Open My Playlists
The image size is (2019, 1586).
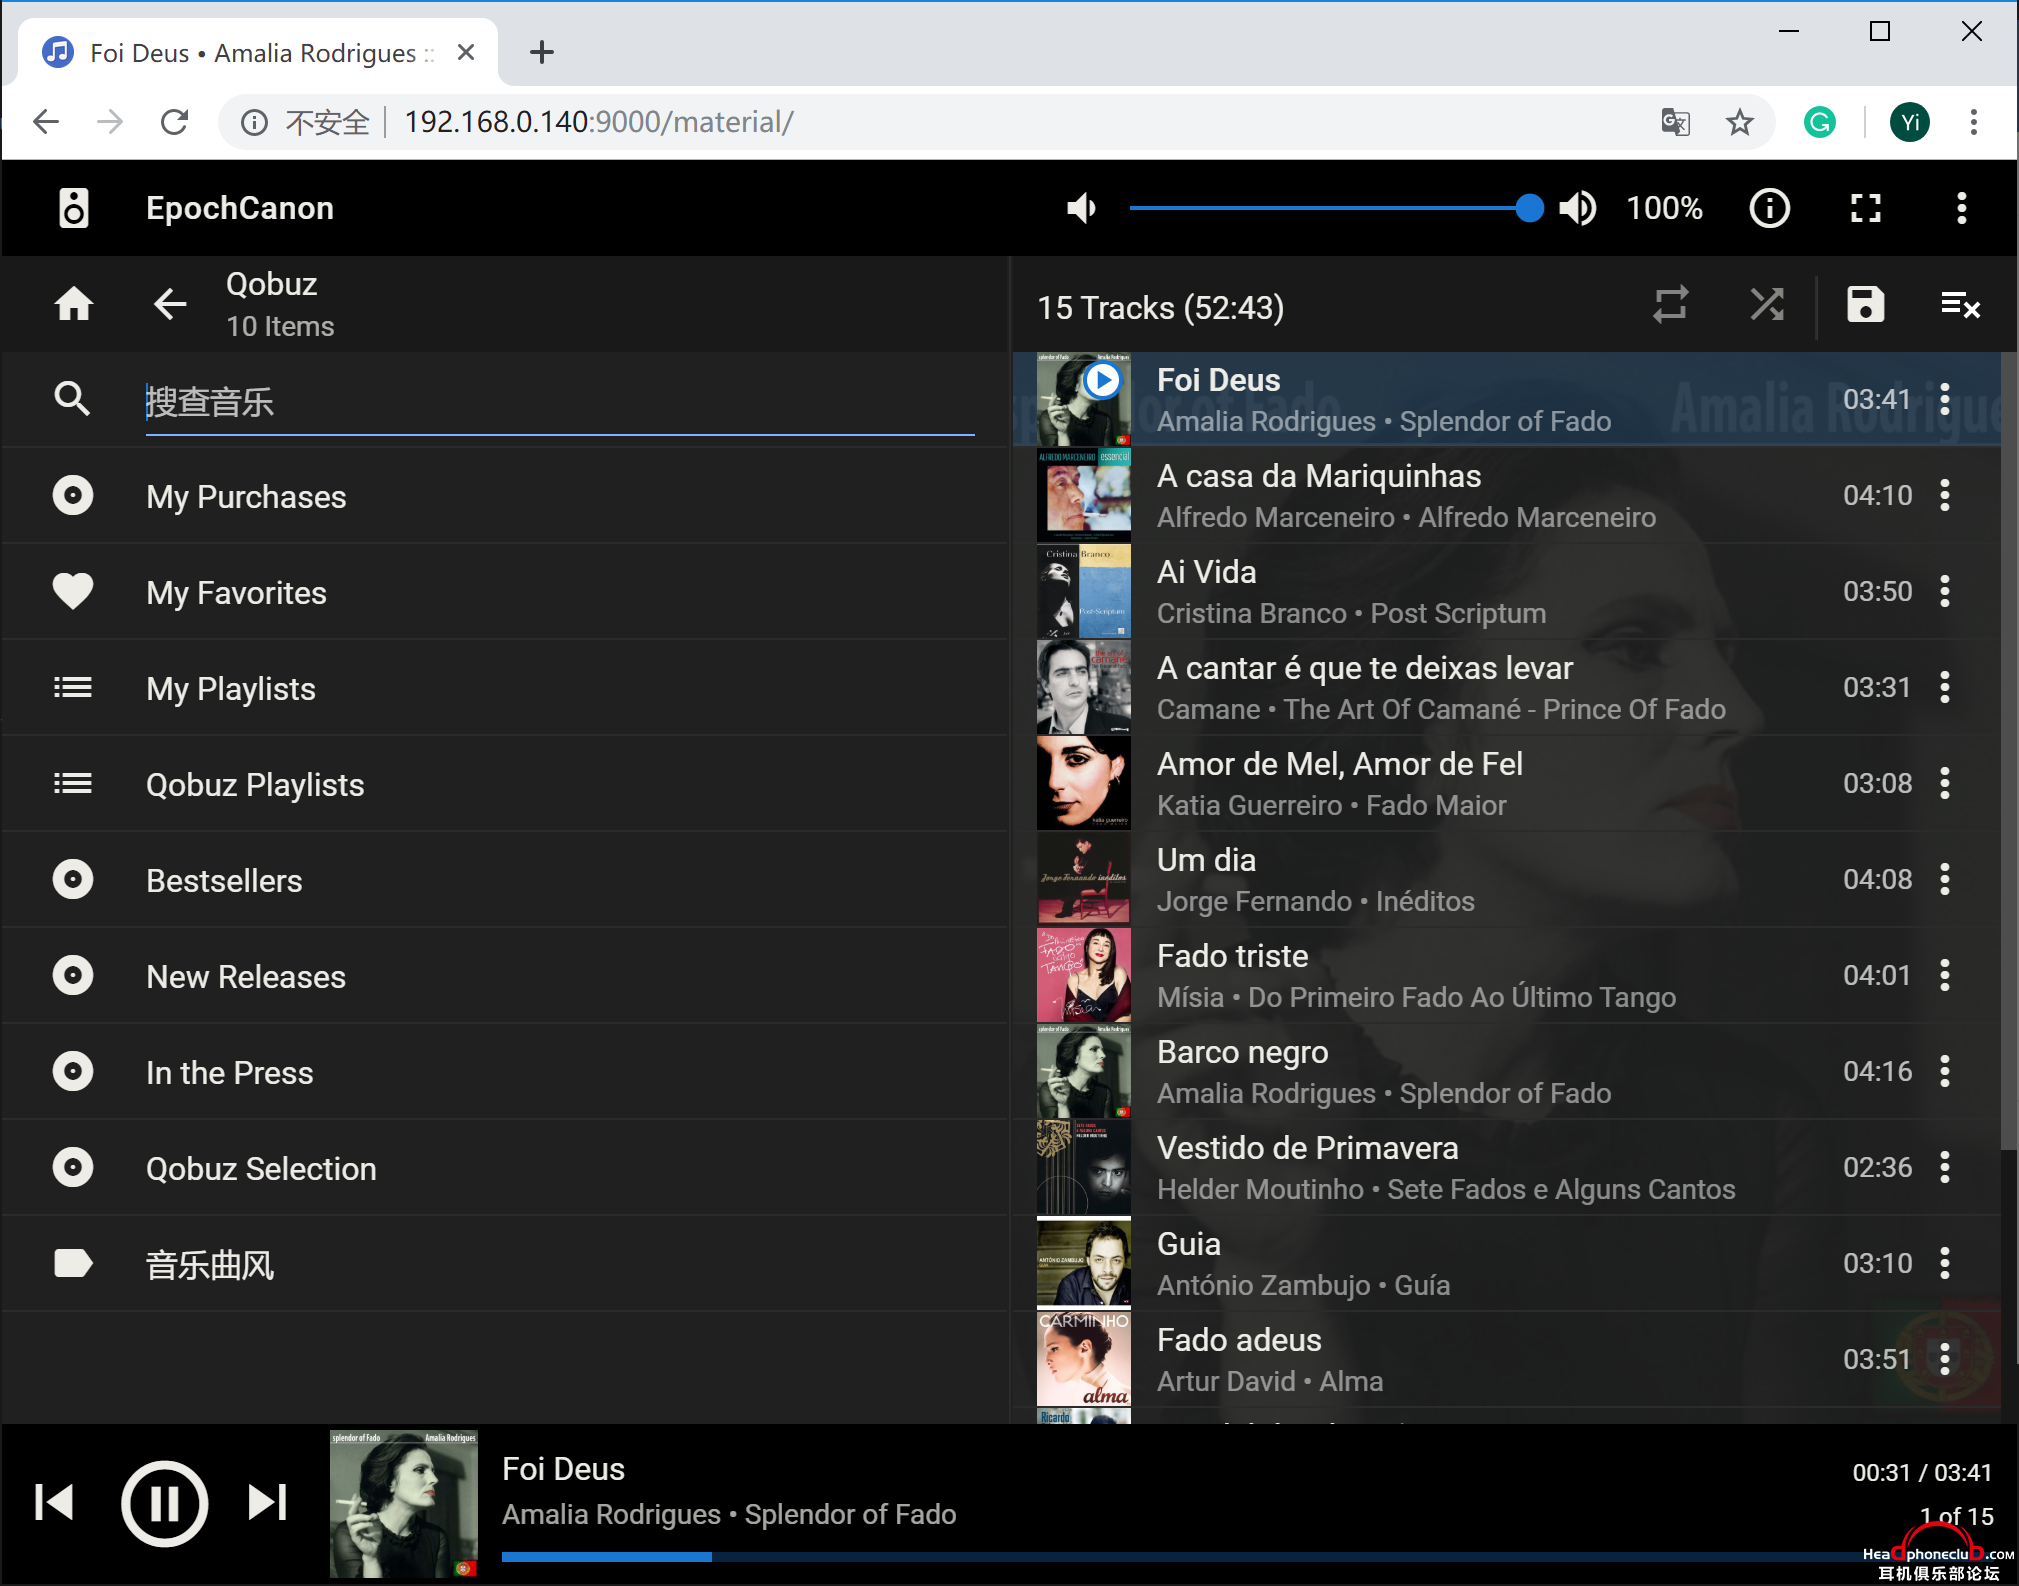[505, 688]
